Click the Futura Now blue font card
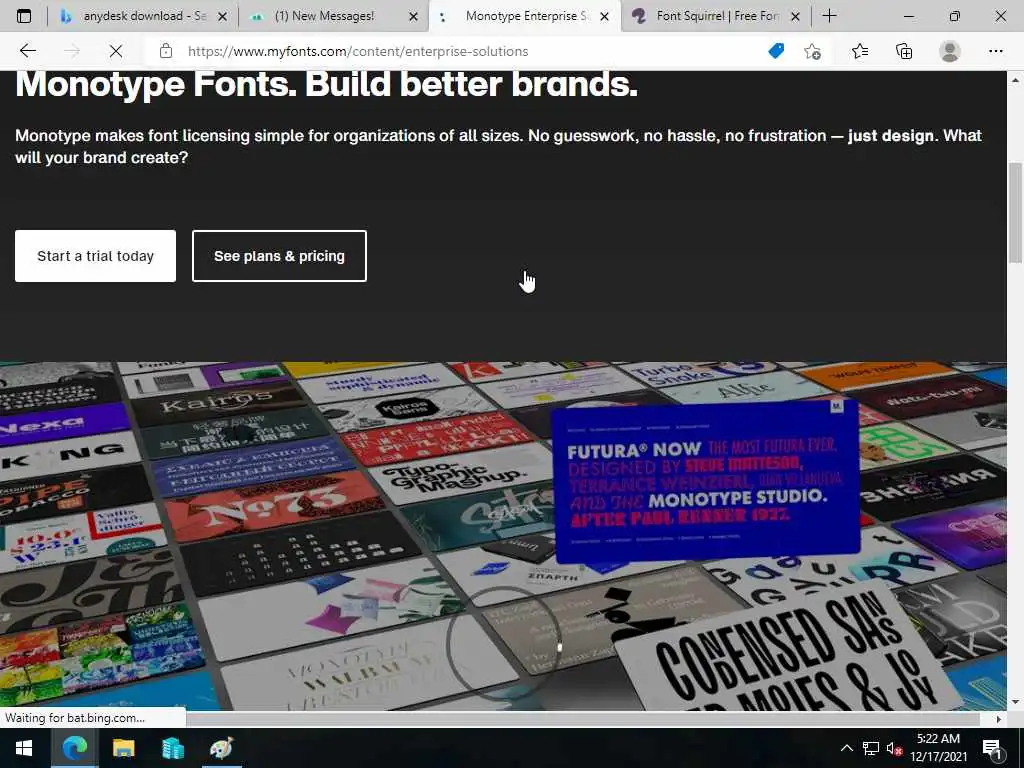Image resolution: width=1024 pixels, height=768 pixels. tap(706, 481)
